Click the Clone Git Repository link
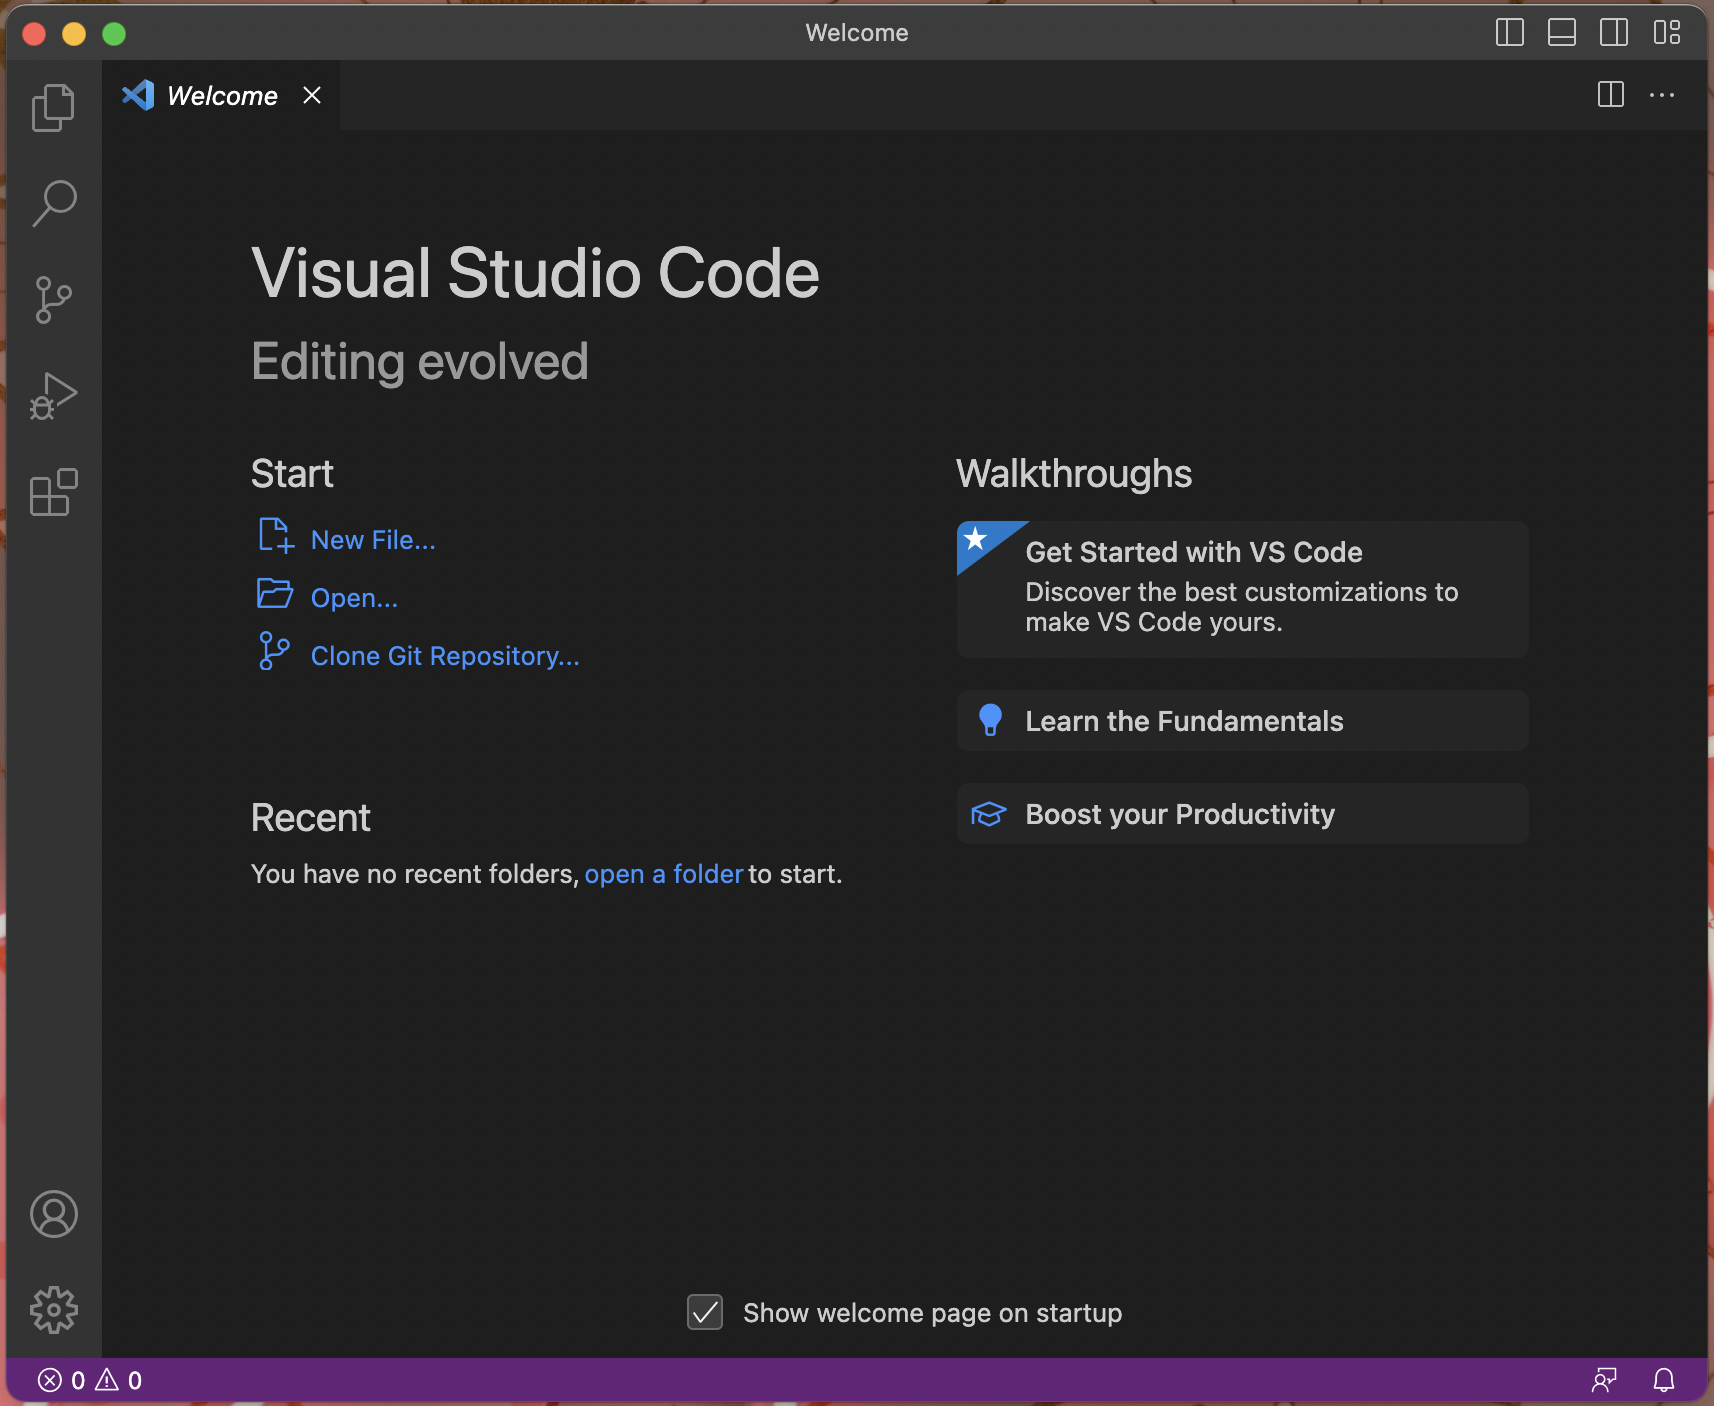The width and height of the screenshot is (1714, 1406). pyautogui.click(x=444, y=655)
